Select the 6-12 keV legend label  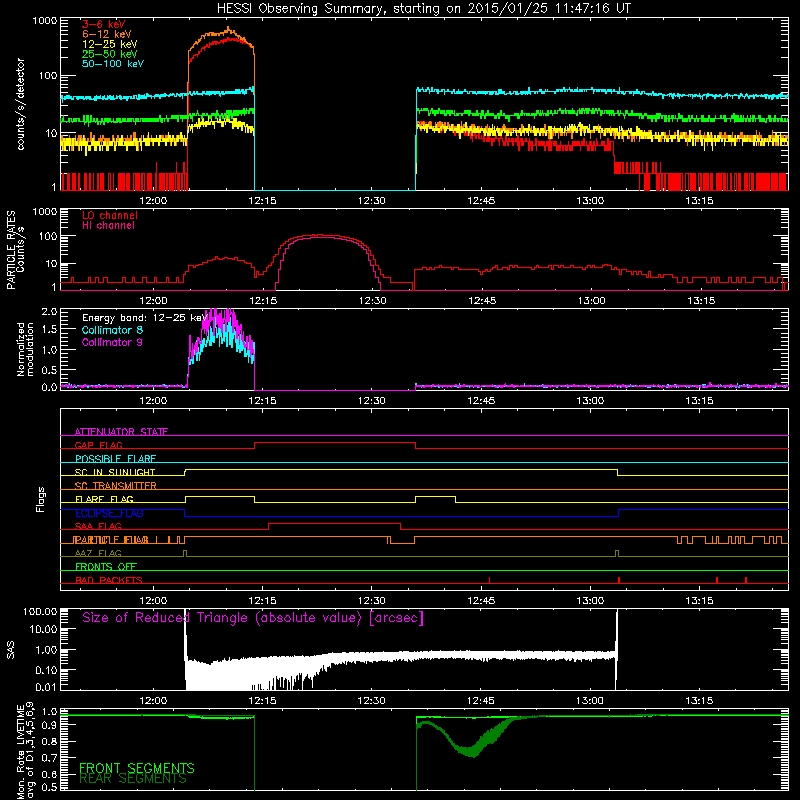106,34
